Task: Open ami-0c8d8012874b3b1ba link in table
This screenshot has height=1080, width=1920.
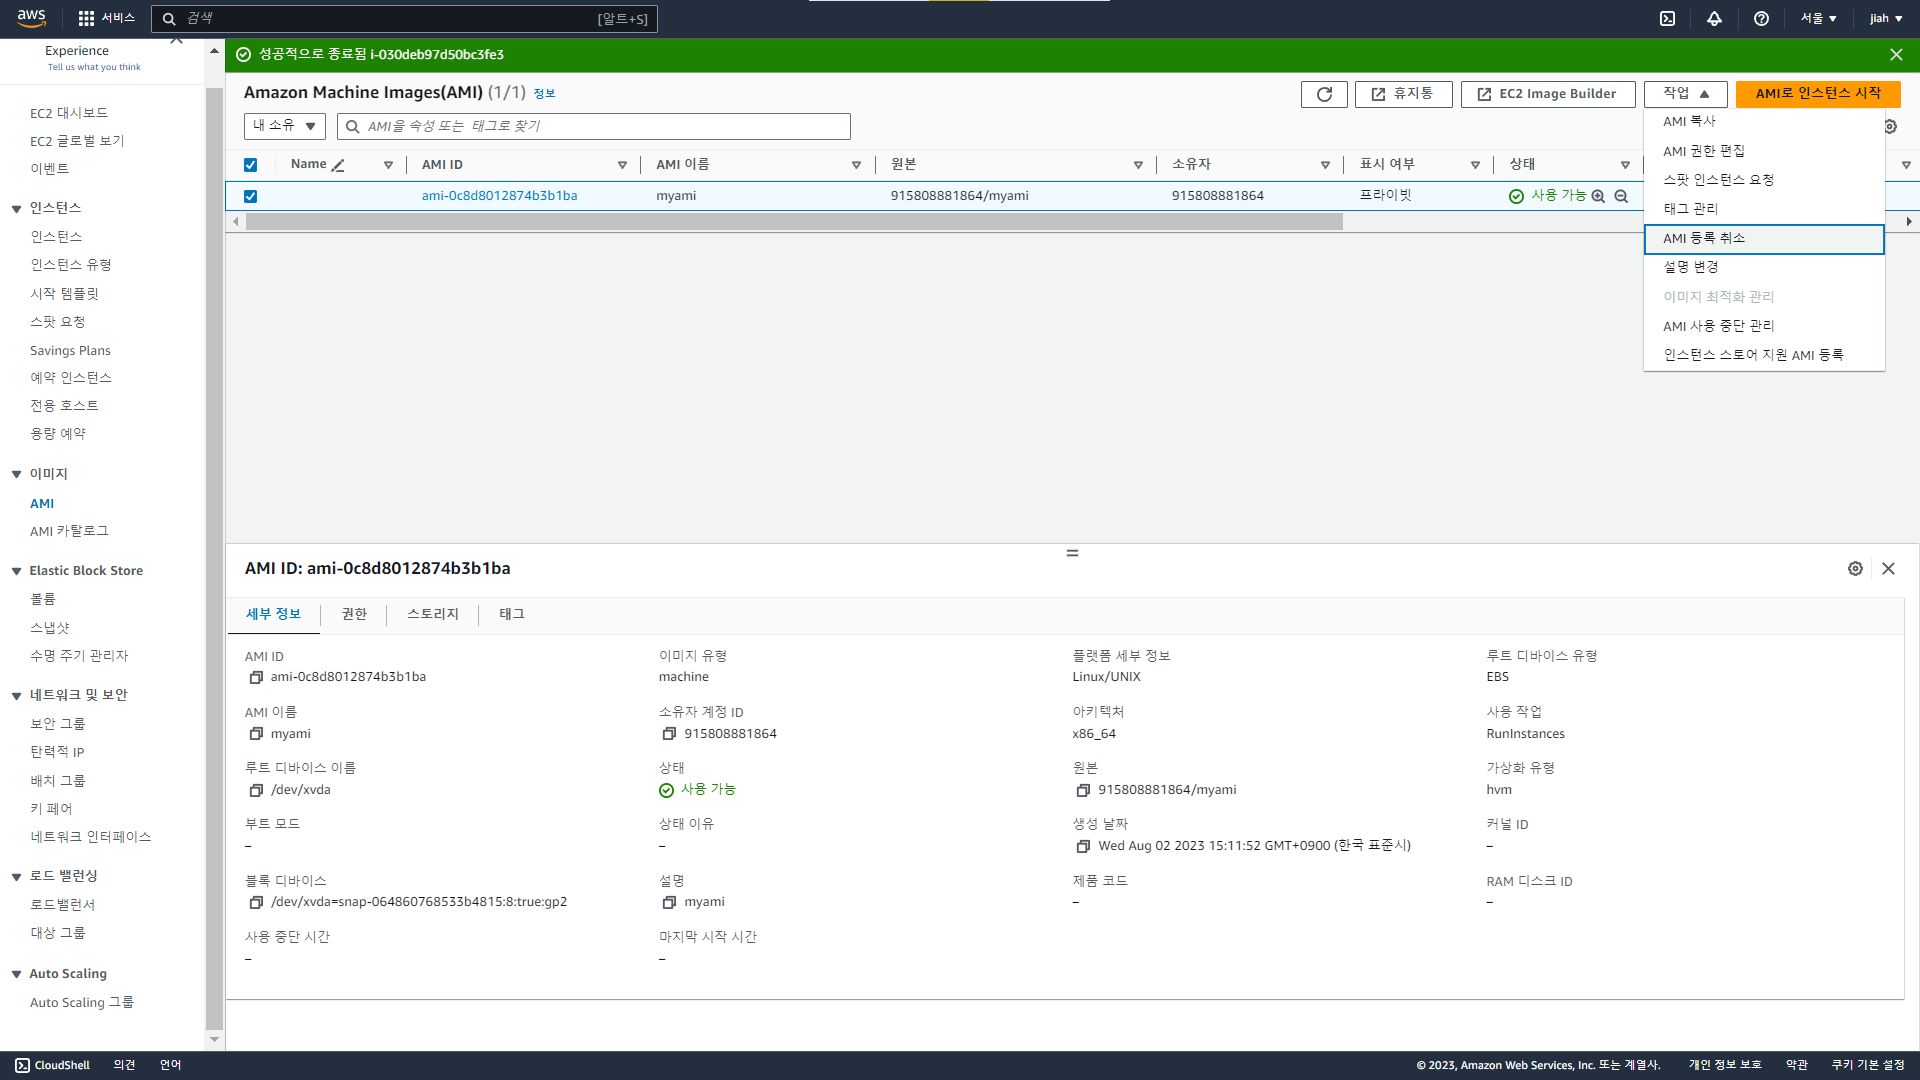Action: pyautogui.click(x=499, y=196)
